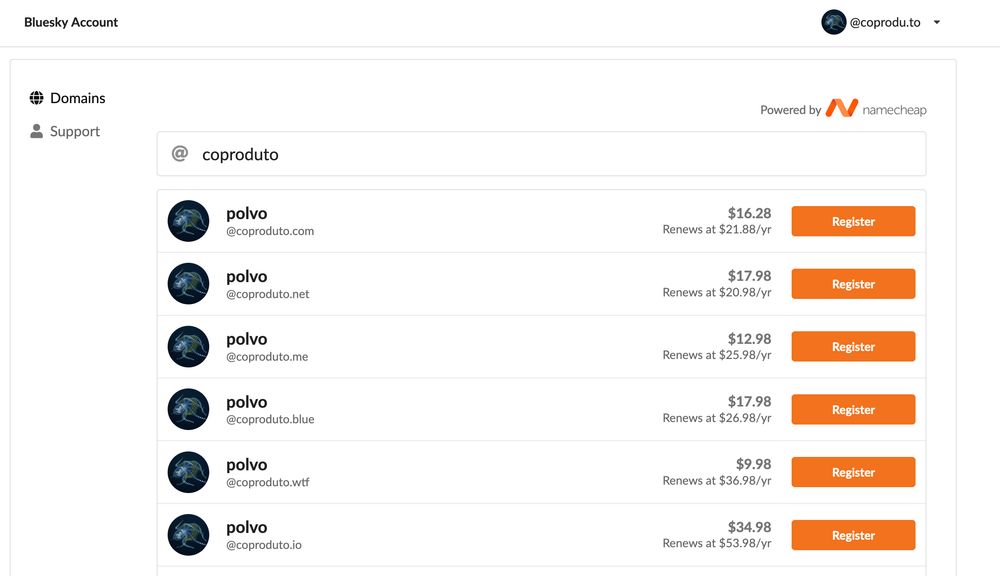Click the avatar for coproduto.wtf
Viewport: 1000px width, 576px height.
(x=188, y=472)
